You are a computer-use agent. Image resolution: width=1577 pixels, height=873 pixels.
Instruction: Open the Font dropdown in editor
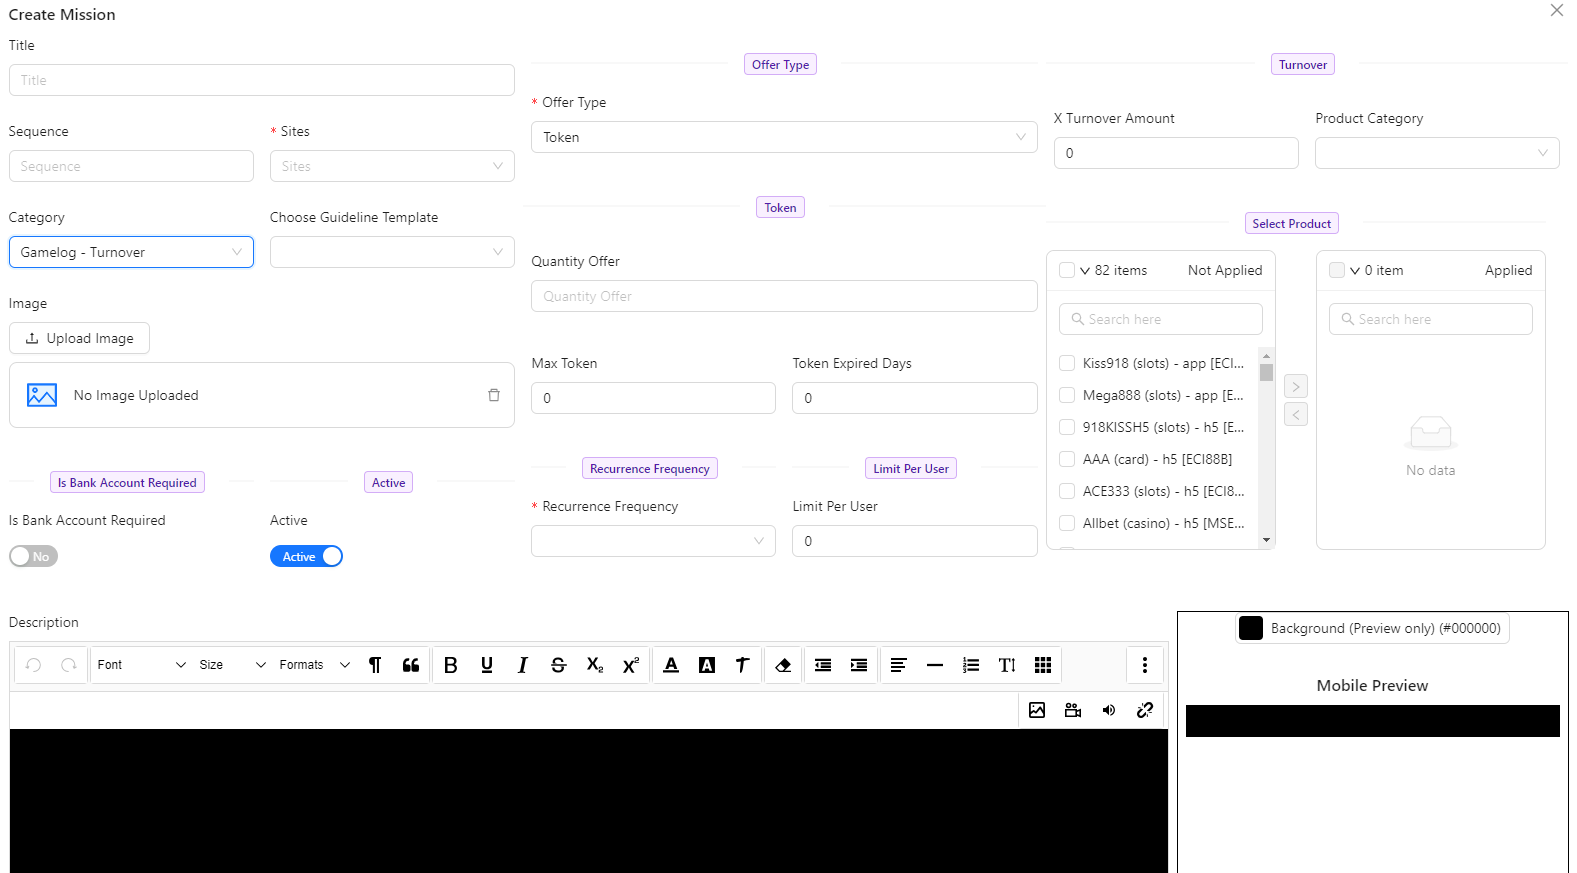141,665
